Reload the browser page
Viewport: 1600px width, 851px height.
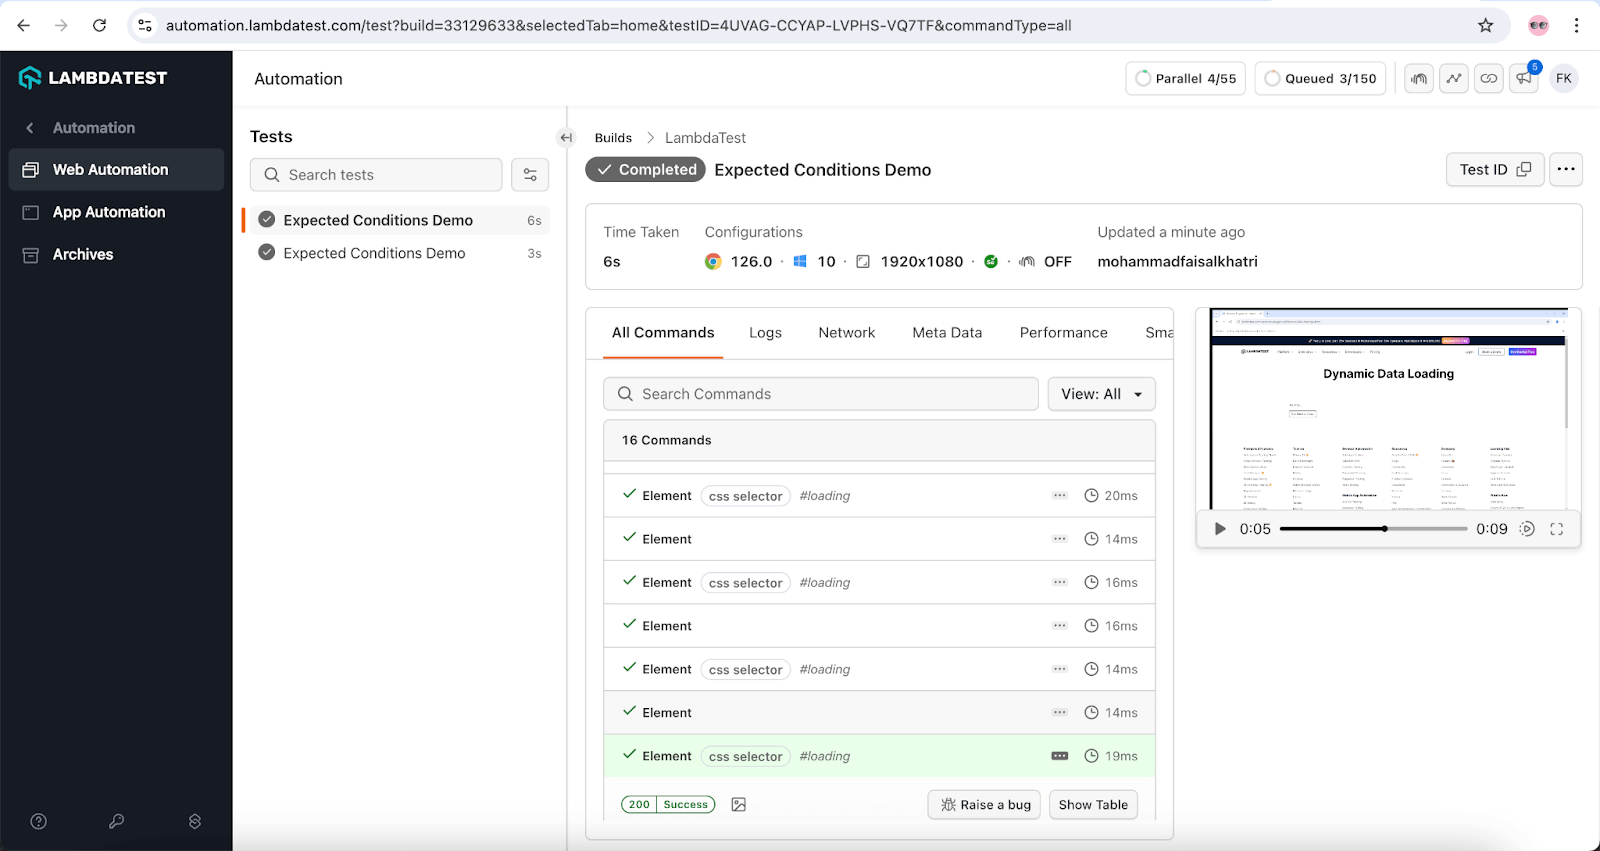pyautogui.click(x=99, y=25)
